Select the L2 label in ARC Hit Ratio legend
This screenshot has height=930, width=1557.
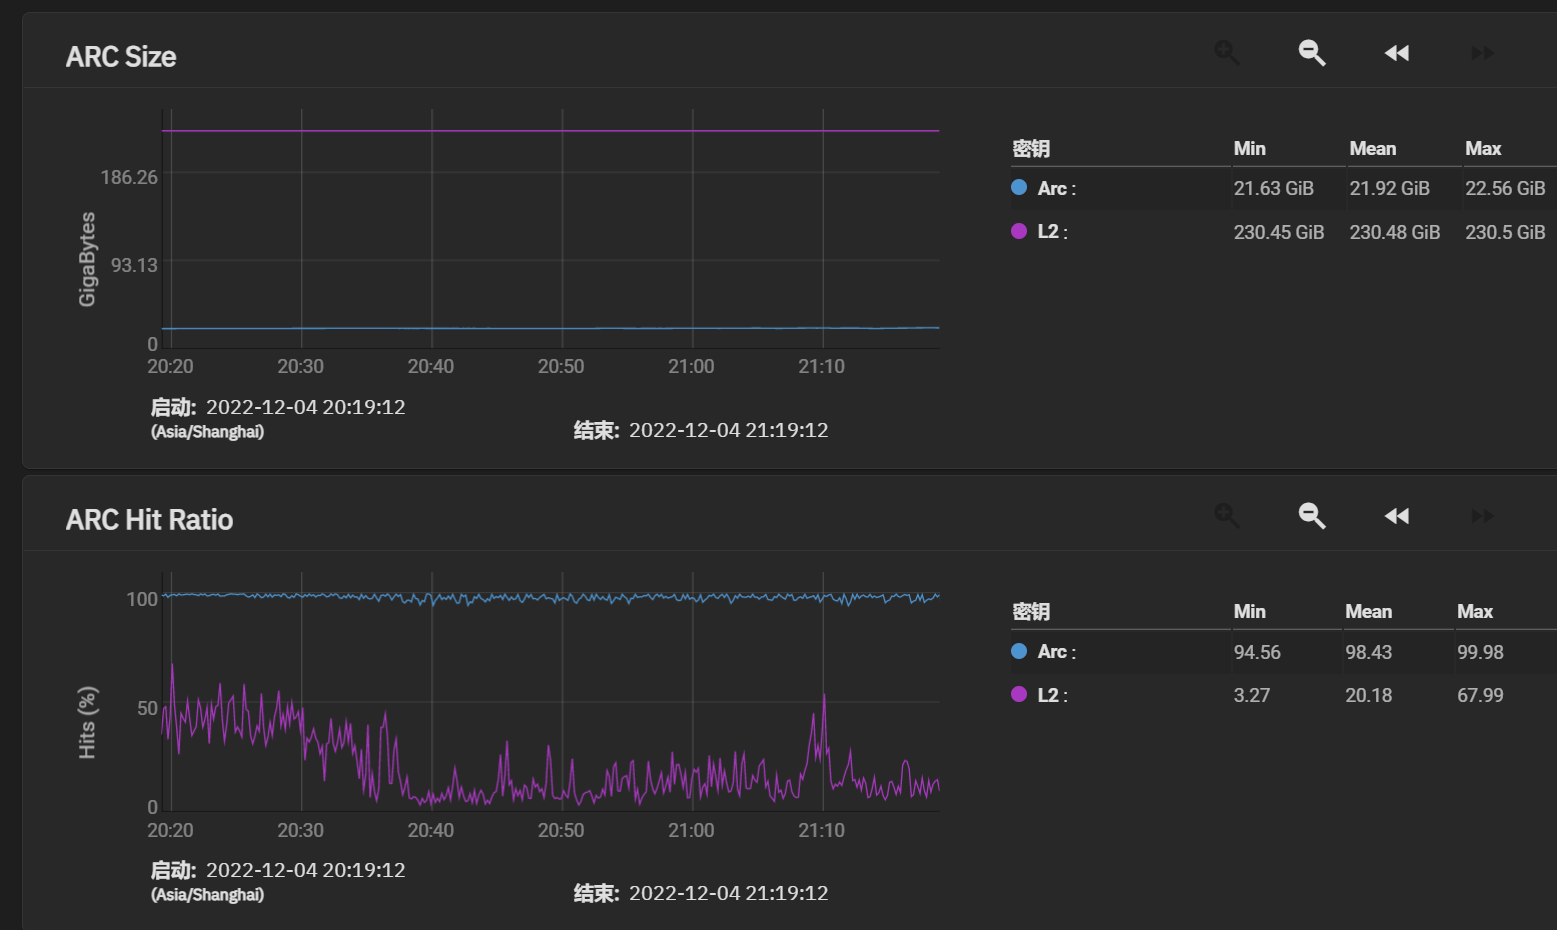[1048, 695]
